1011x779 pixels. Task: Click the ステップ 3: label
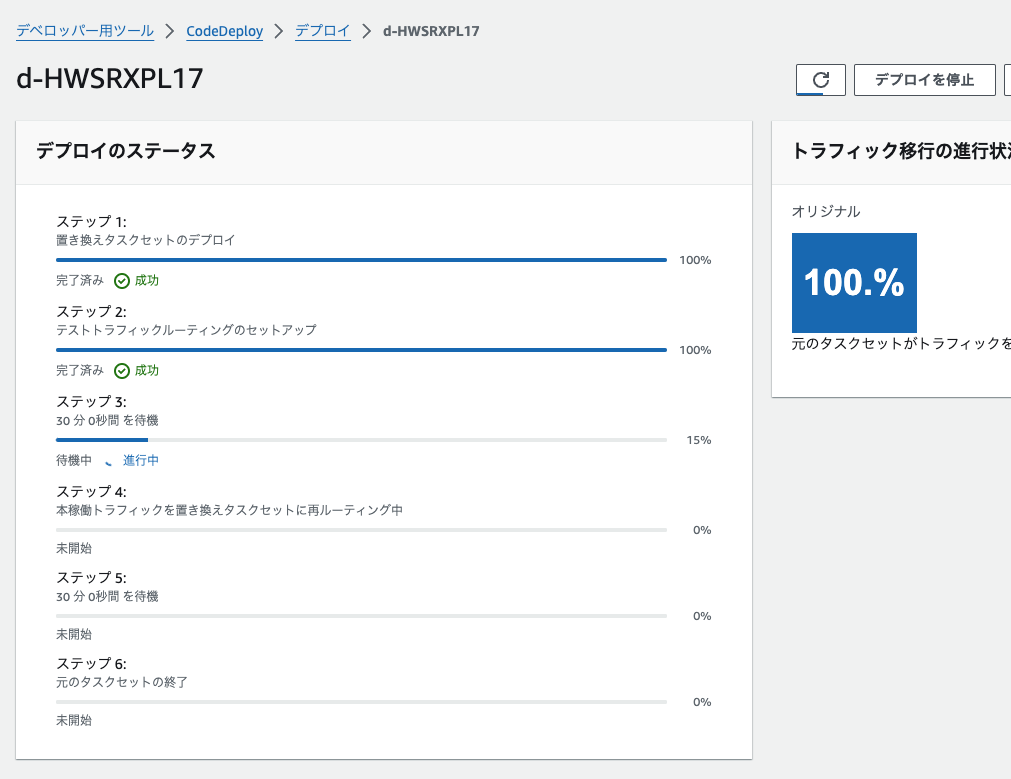tap(92, 402)
